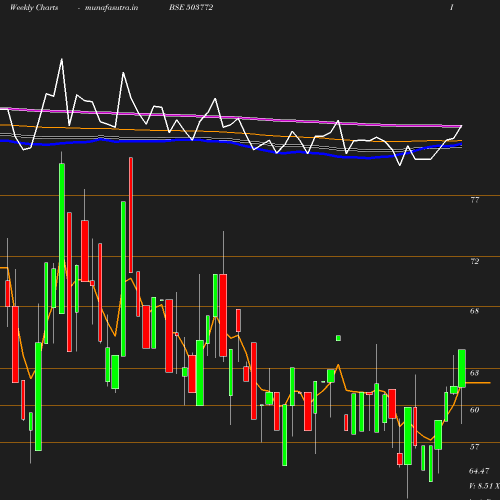Click the 72 price axis label
This screenshot has height=500, width=500.
(475, 261)
